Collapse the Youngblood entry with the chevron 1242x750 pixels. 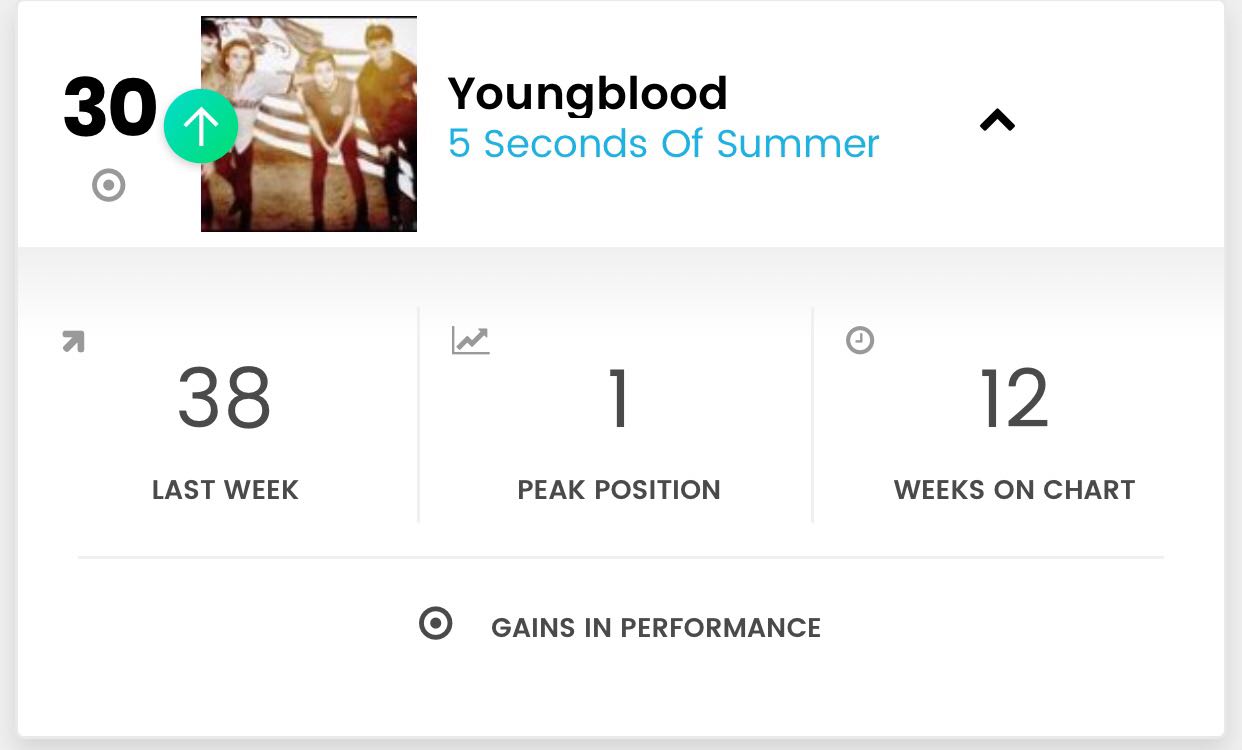997,121
